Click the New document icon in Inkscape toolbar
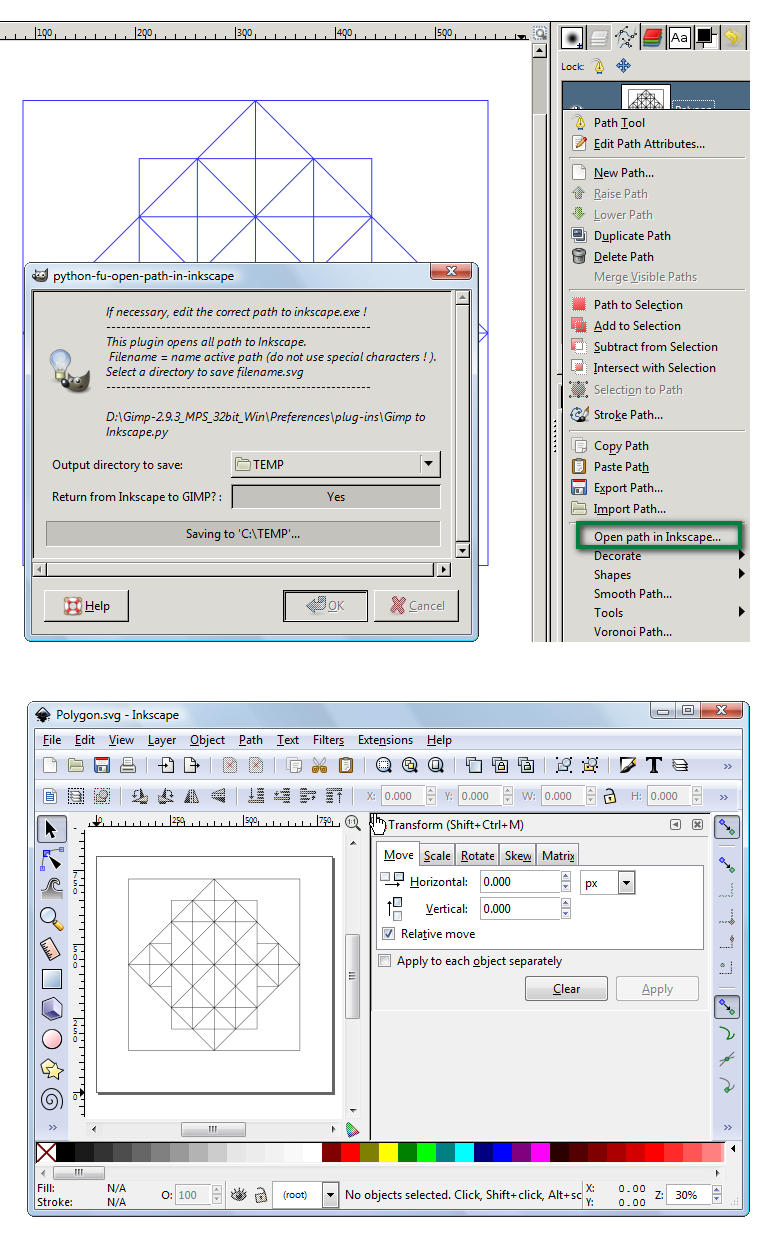The width and height of the screenshot is (774, 1248). tap(50, 766)
